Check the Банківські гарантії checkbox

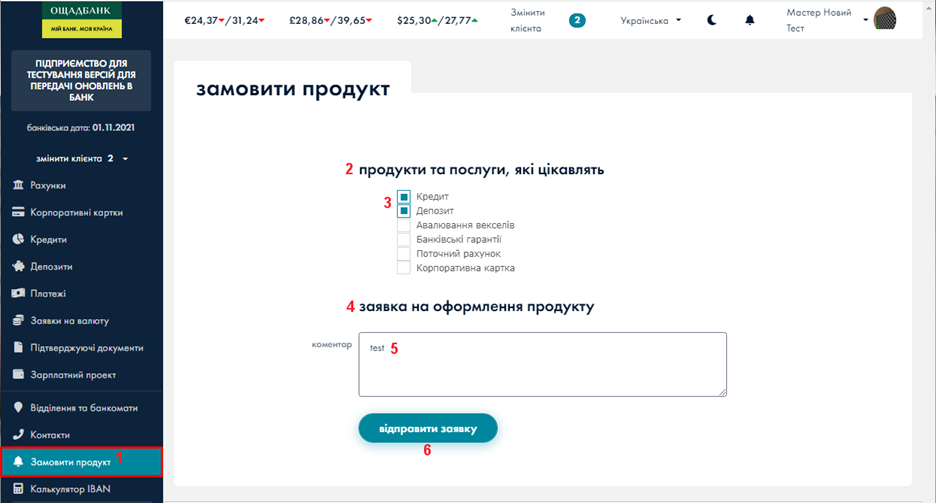click(x=404, y=239)
